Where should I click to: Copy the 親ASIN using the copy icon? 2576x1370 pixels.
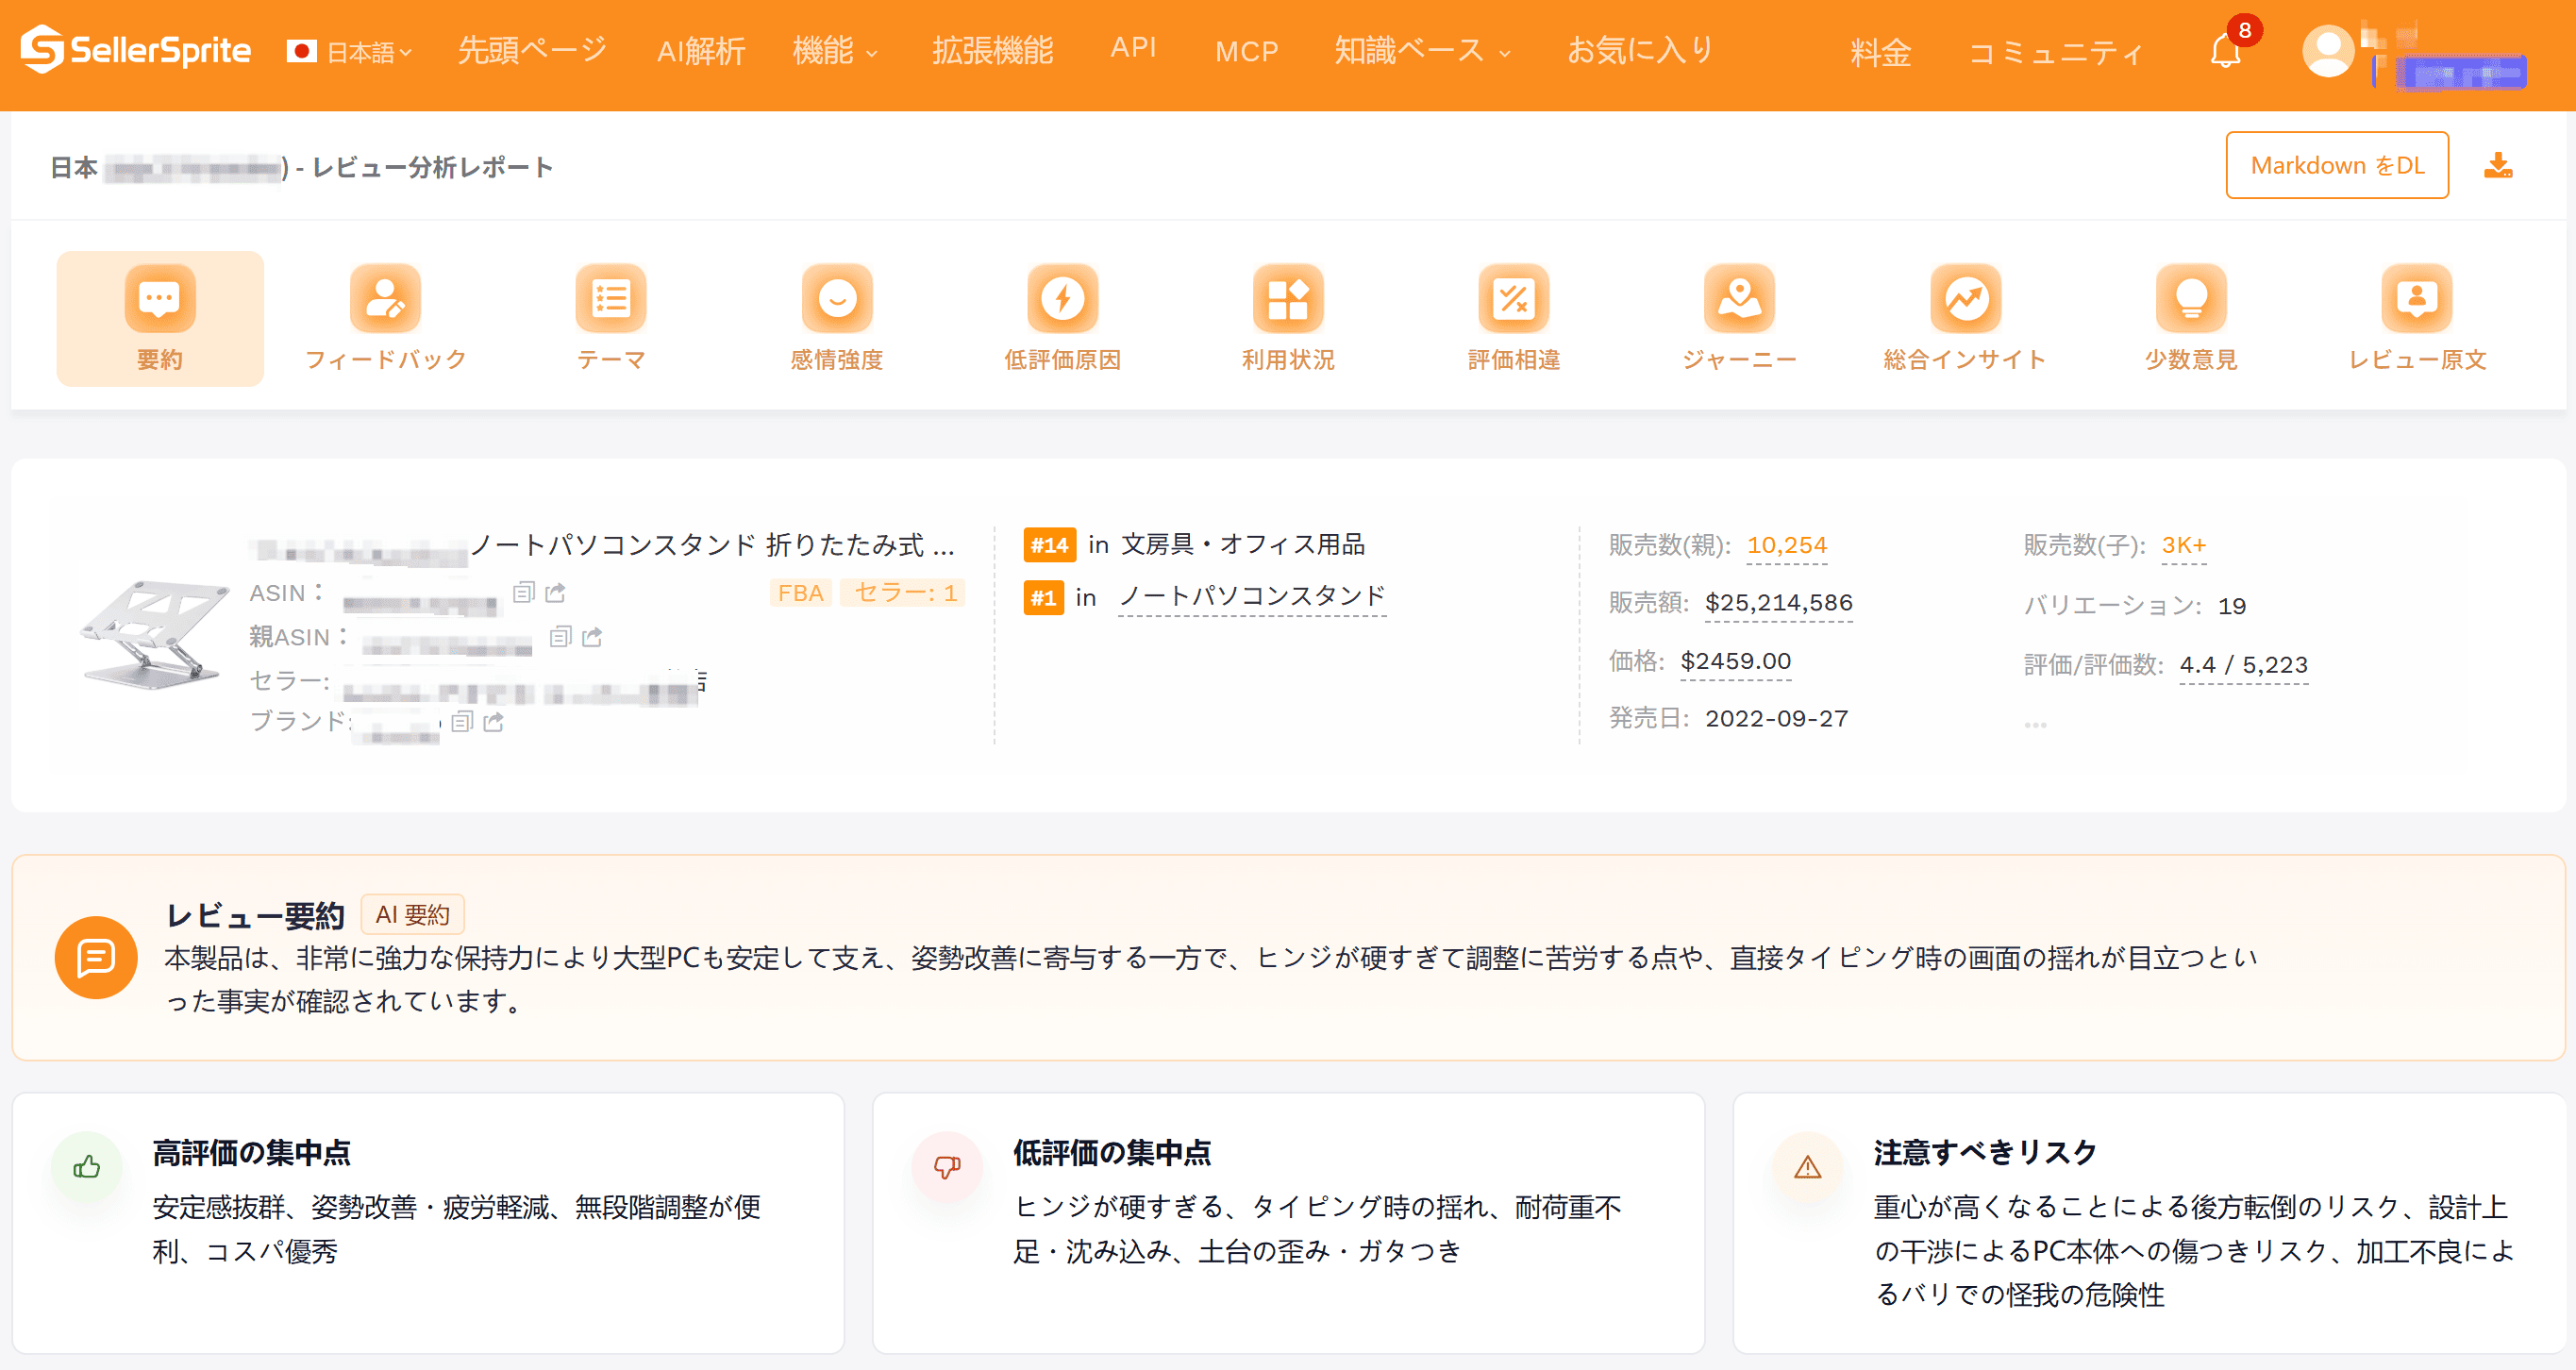[x=561, y=637]
